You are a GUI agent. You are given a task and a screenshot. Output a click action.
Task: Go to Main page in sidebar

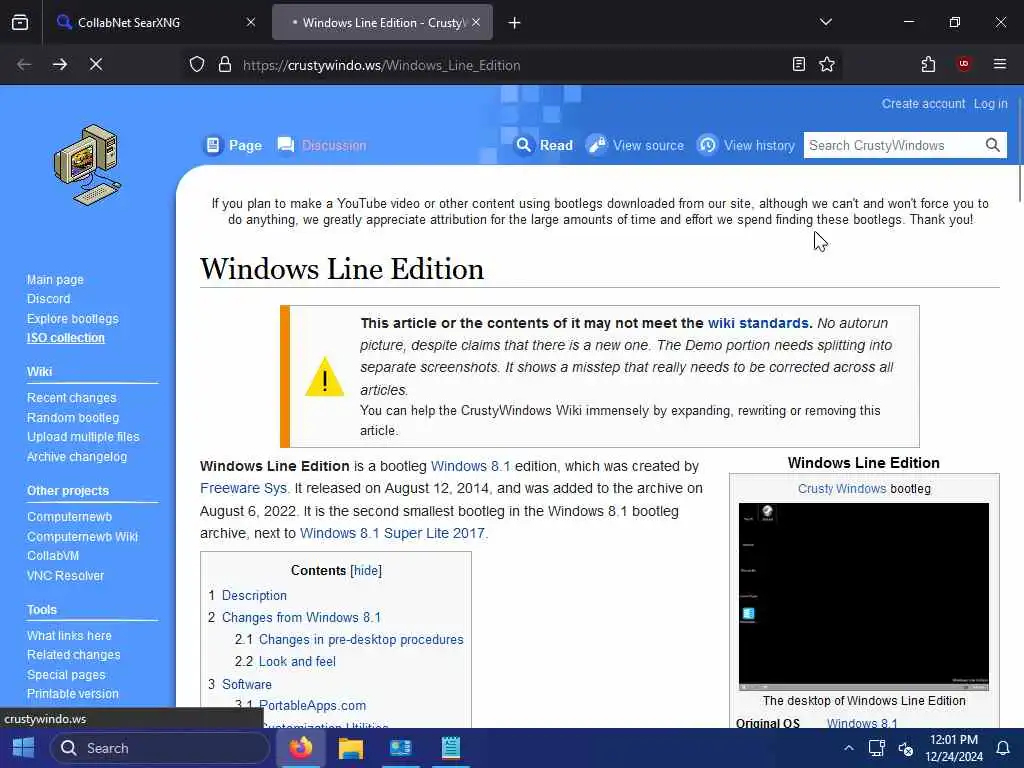point(55,280)
